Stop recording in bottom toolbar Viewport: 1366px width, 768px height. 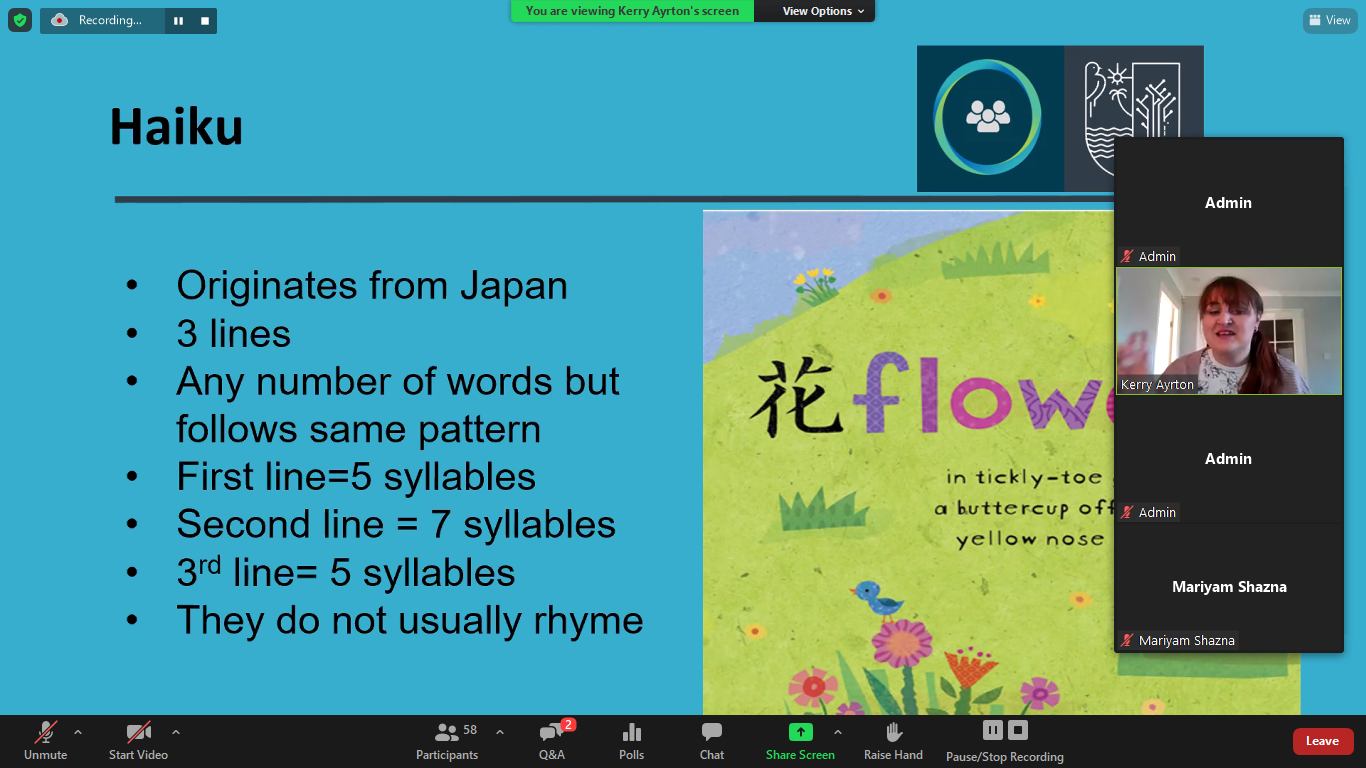pos(1018,730)
